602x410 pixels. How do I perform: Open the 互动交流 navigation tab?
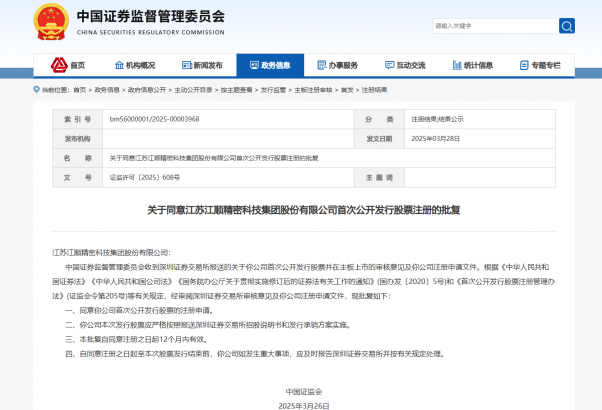click(405, 65)
